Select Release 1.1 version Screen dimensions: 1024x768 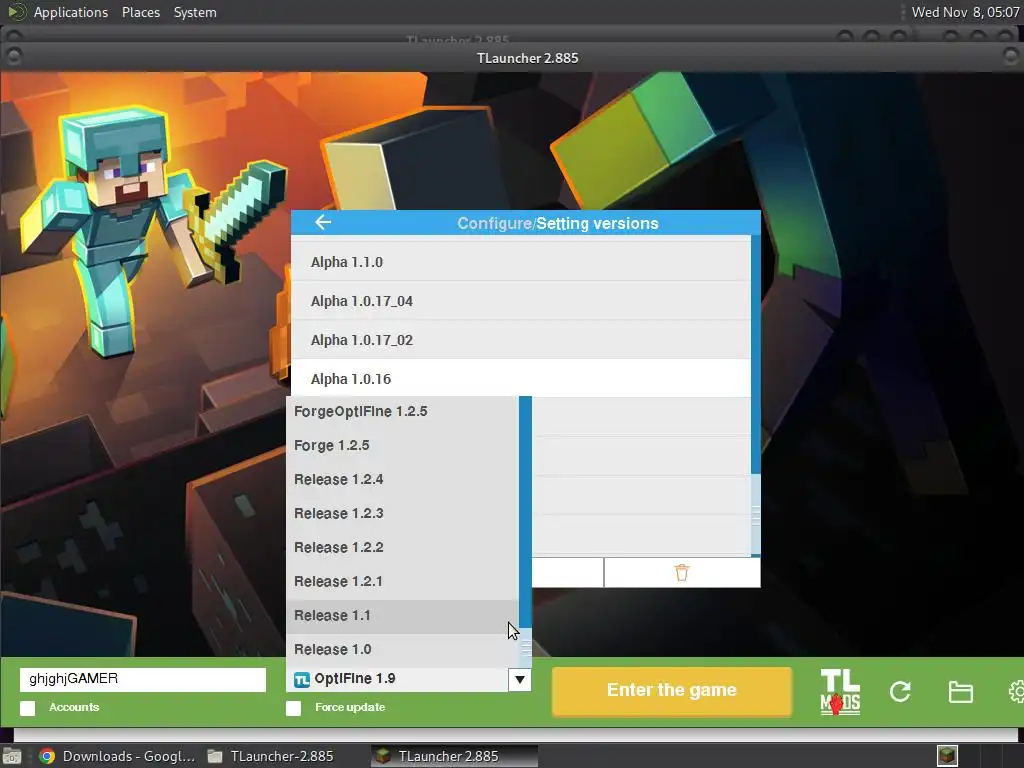402,616
